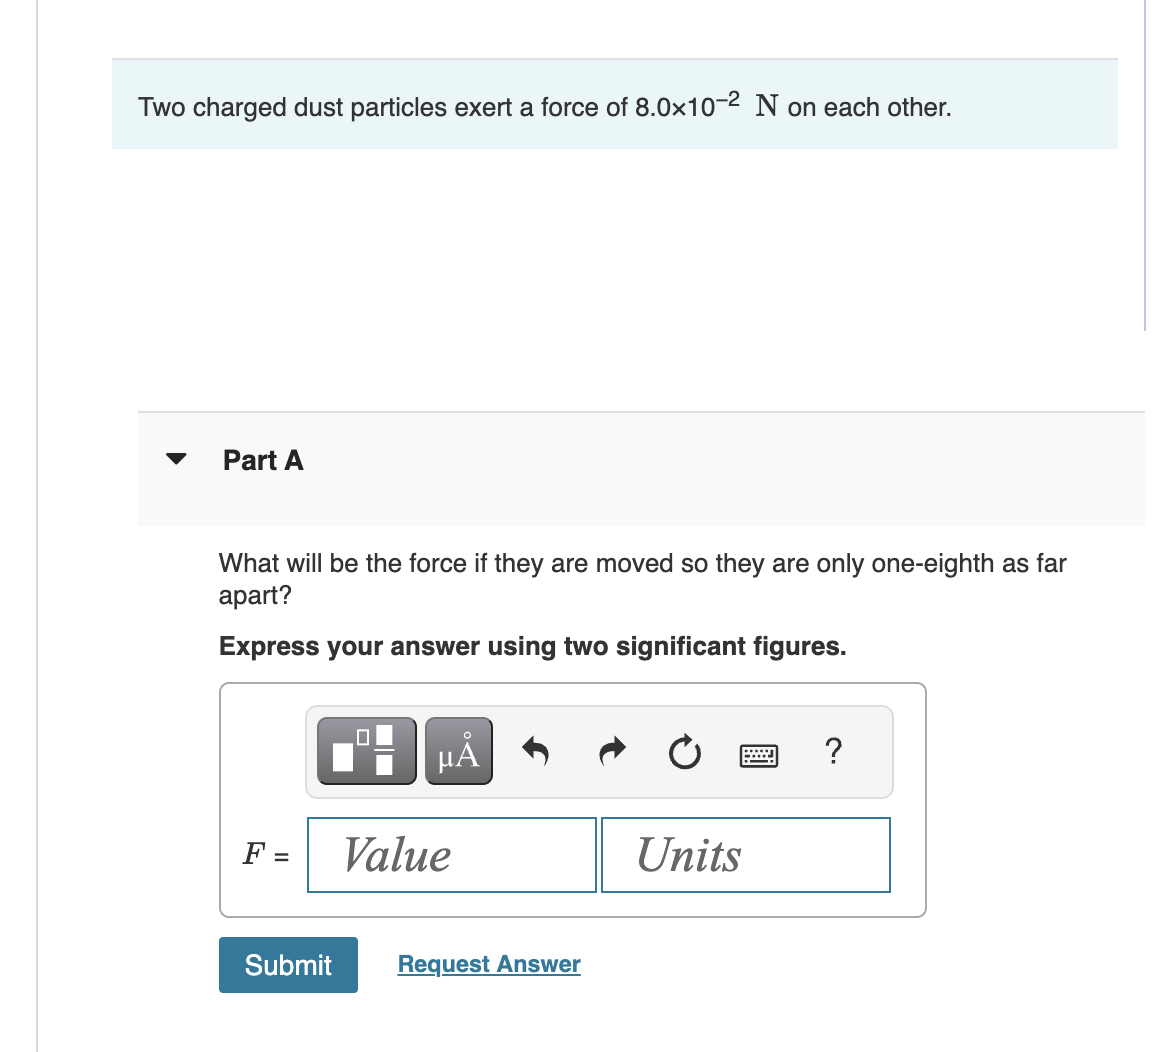Toggle Part A visibility with its arrow
The height and width of the screenshot is (1052, 1152).
click(175, 459)
